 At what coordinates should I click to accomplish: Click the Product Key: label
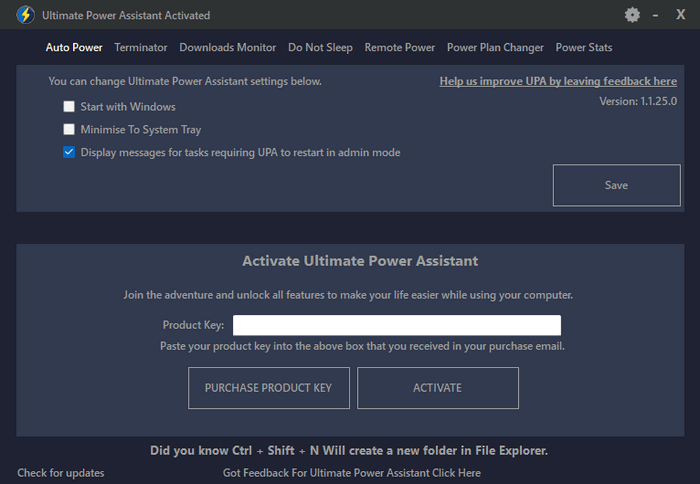(193, 325)
